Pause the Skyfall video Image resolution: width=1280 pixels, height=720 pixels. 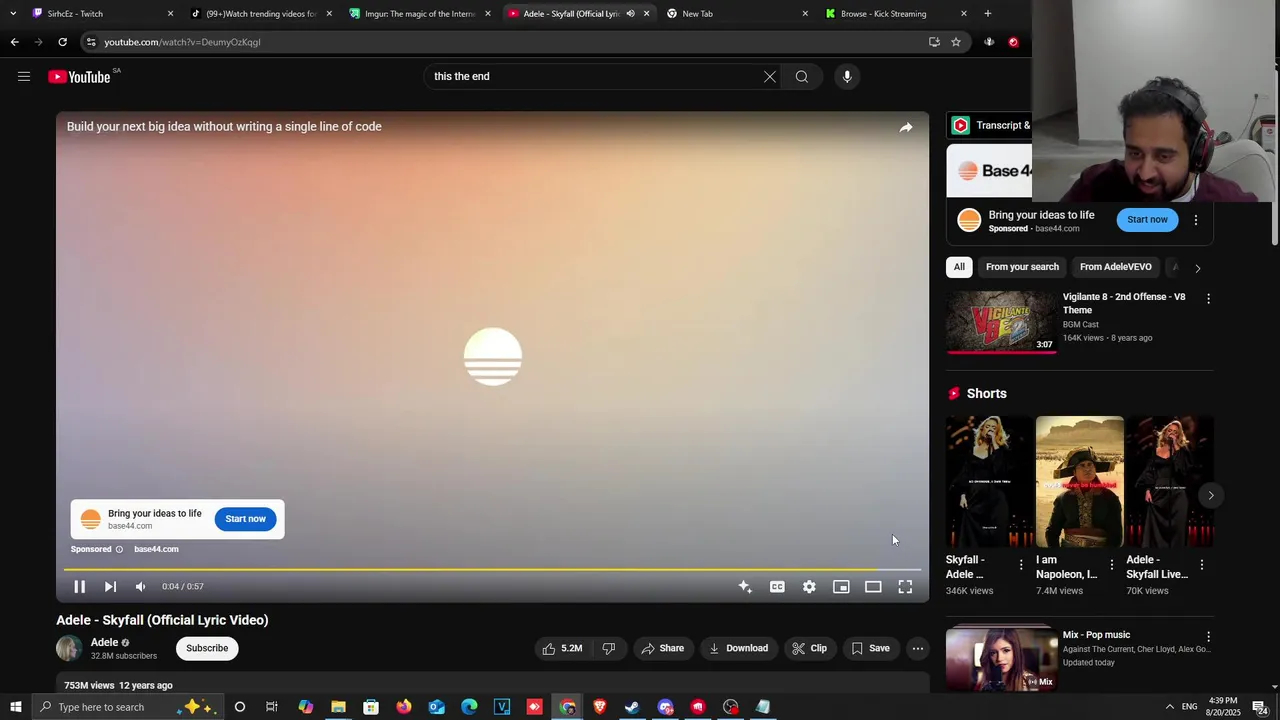pyautogui.click(x=79, y=587)
